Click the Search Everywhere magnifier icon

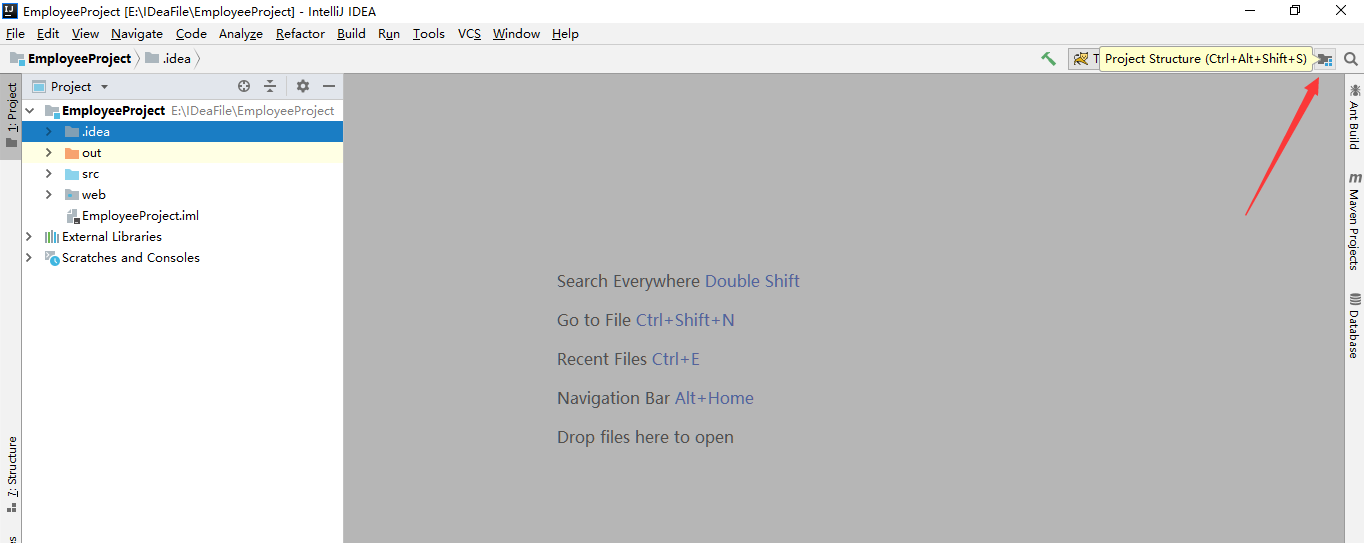pos(1351,59)
